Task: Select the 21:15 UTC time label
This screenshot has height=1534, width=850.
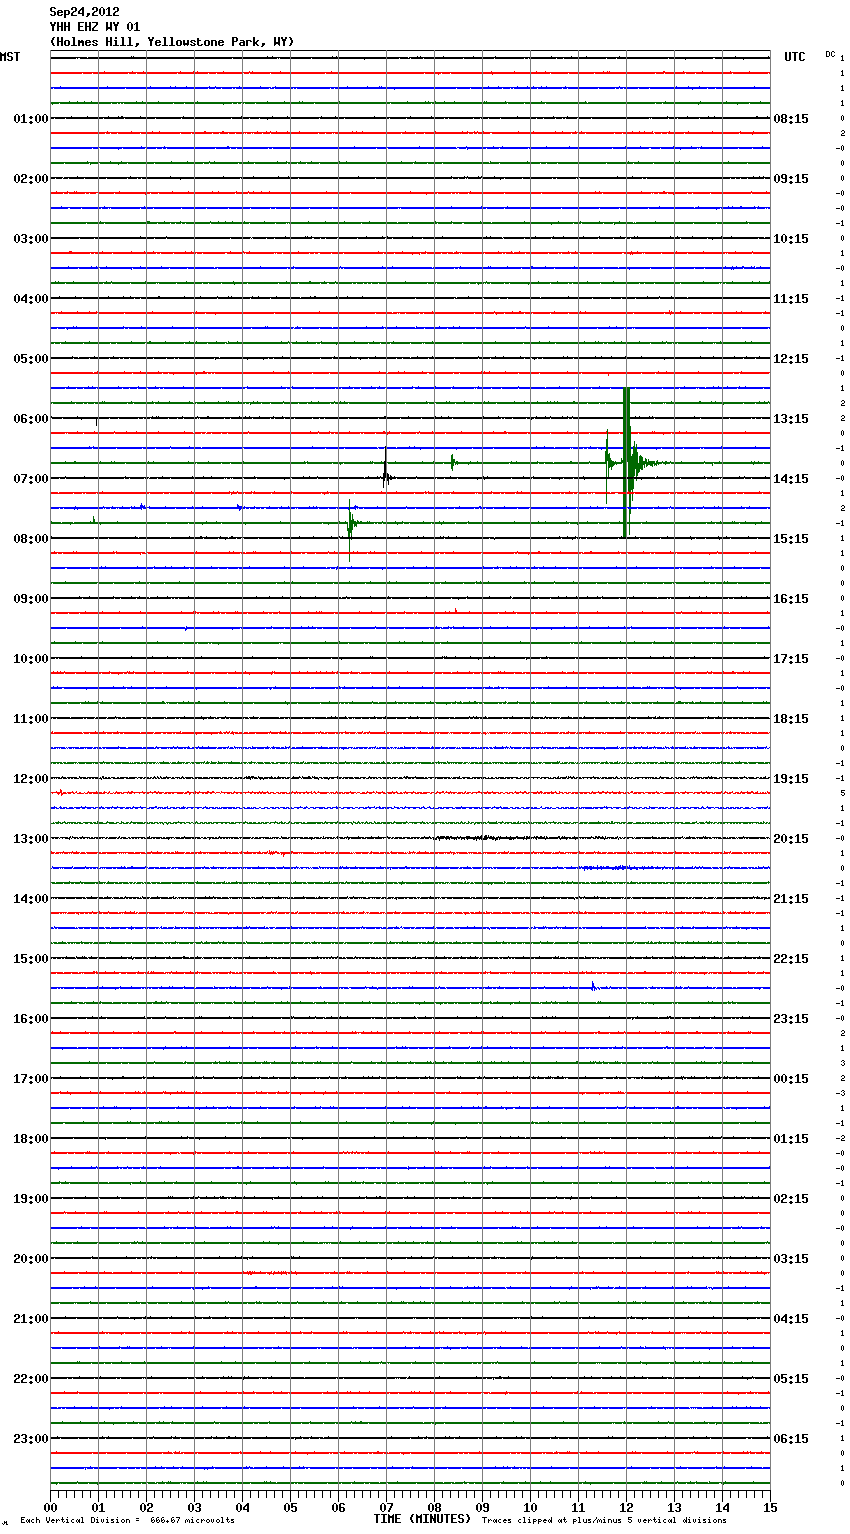Action: click(791, 899)
